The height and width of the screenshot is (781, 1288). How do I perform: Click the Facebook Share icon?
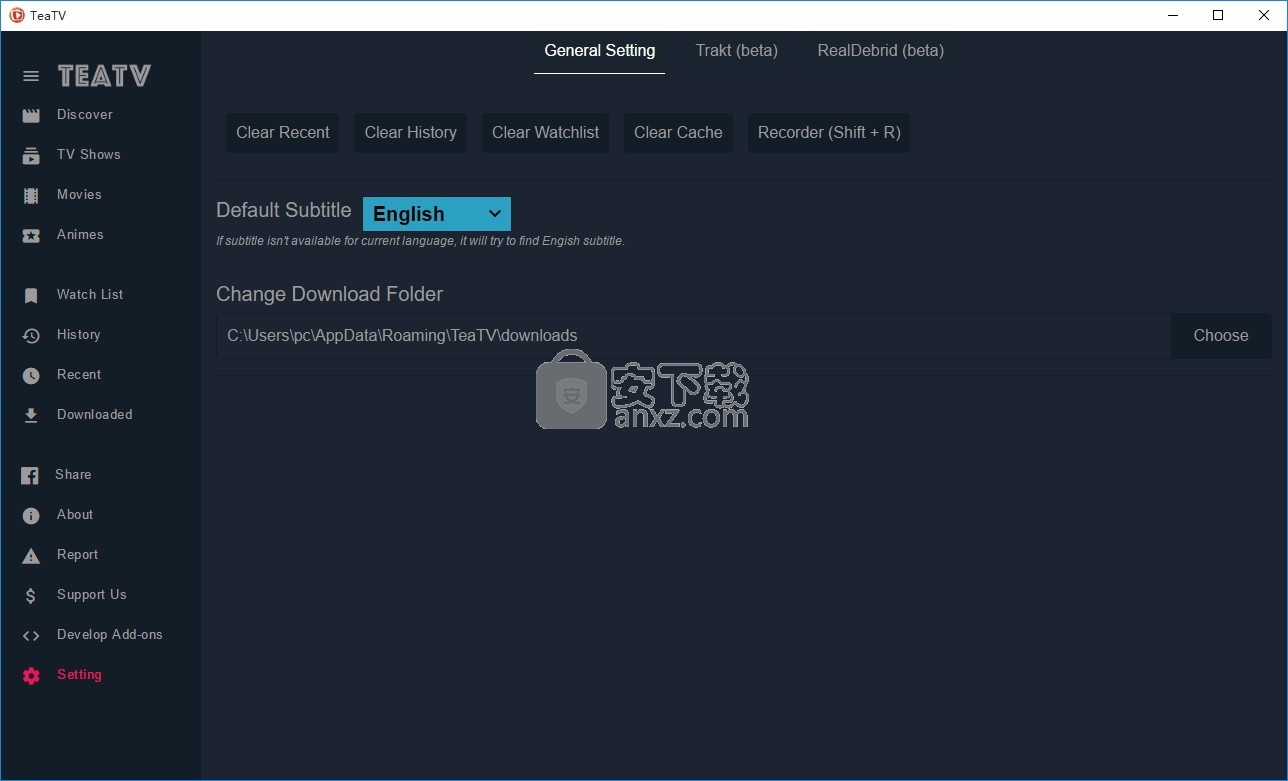pos(30,475)
